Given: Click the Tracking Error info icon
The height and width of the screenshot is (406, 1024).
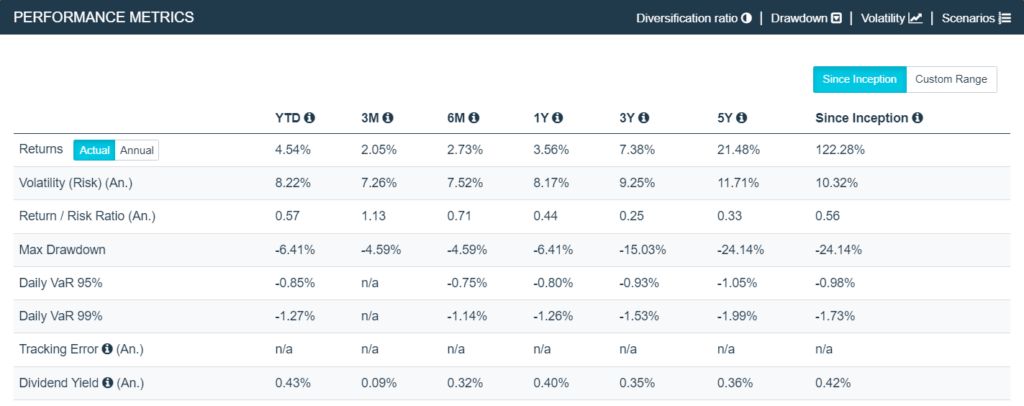Looking at the screenshot, I should [107, 349].
